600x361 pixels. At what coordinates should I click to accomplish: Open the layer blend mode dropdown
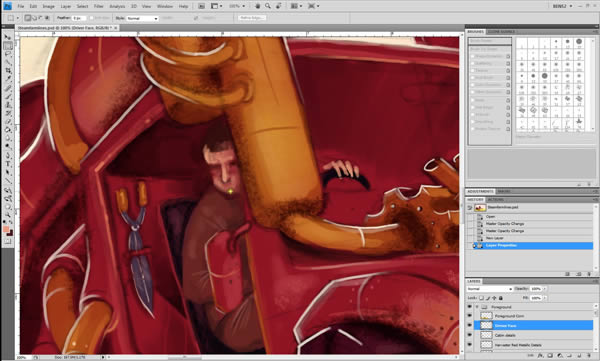click(x=489, y=289)
